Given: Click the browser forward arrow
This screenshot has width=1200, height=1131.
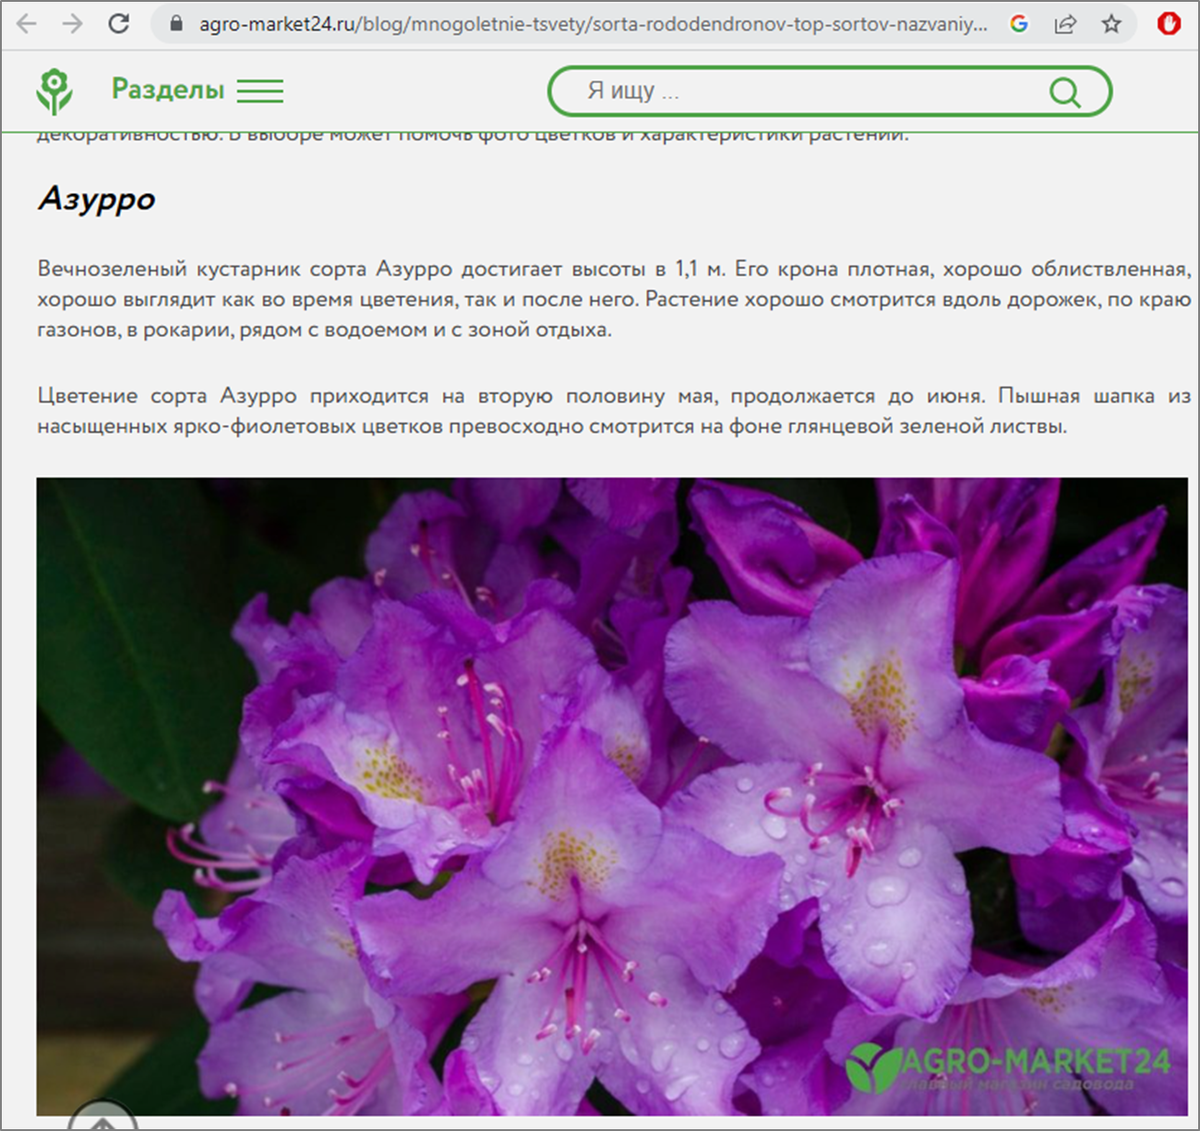Looking at the screenshot, I should (x=72, y=24).
